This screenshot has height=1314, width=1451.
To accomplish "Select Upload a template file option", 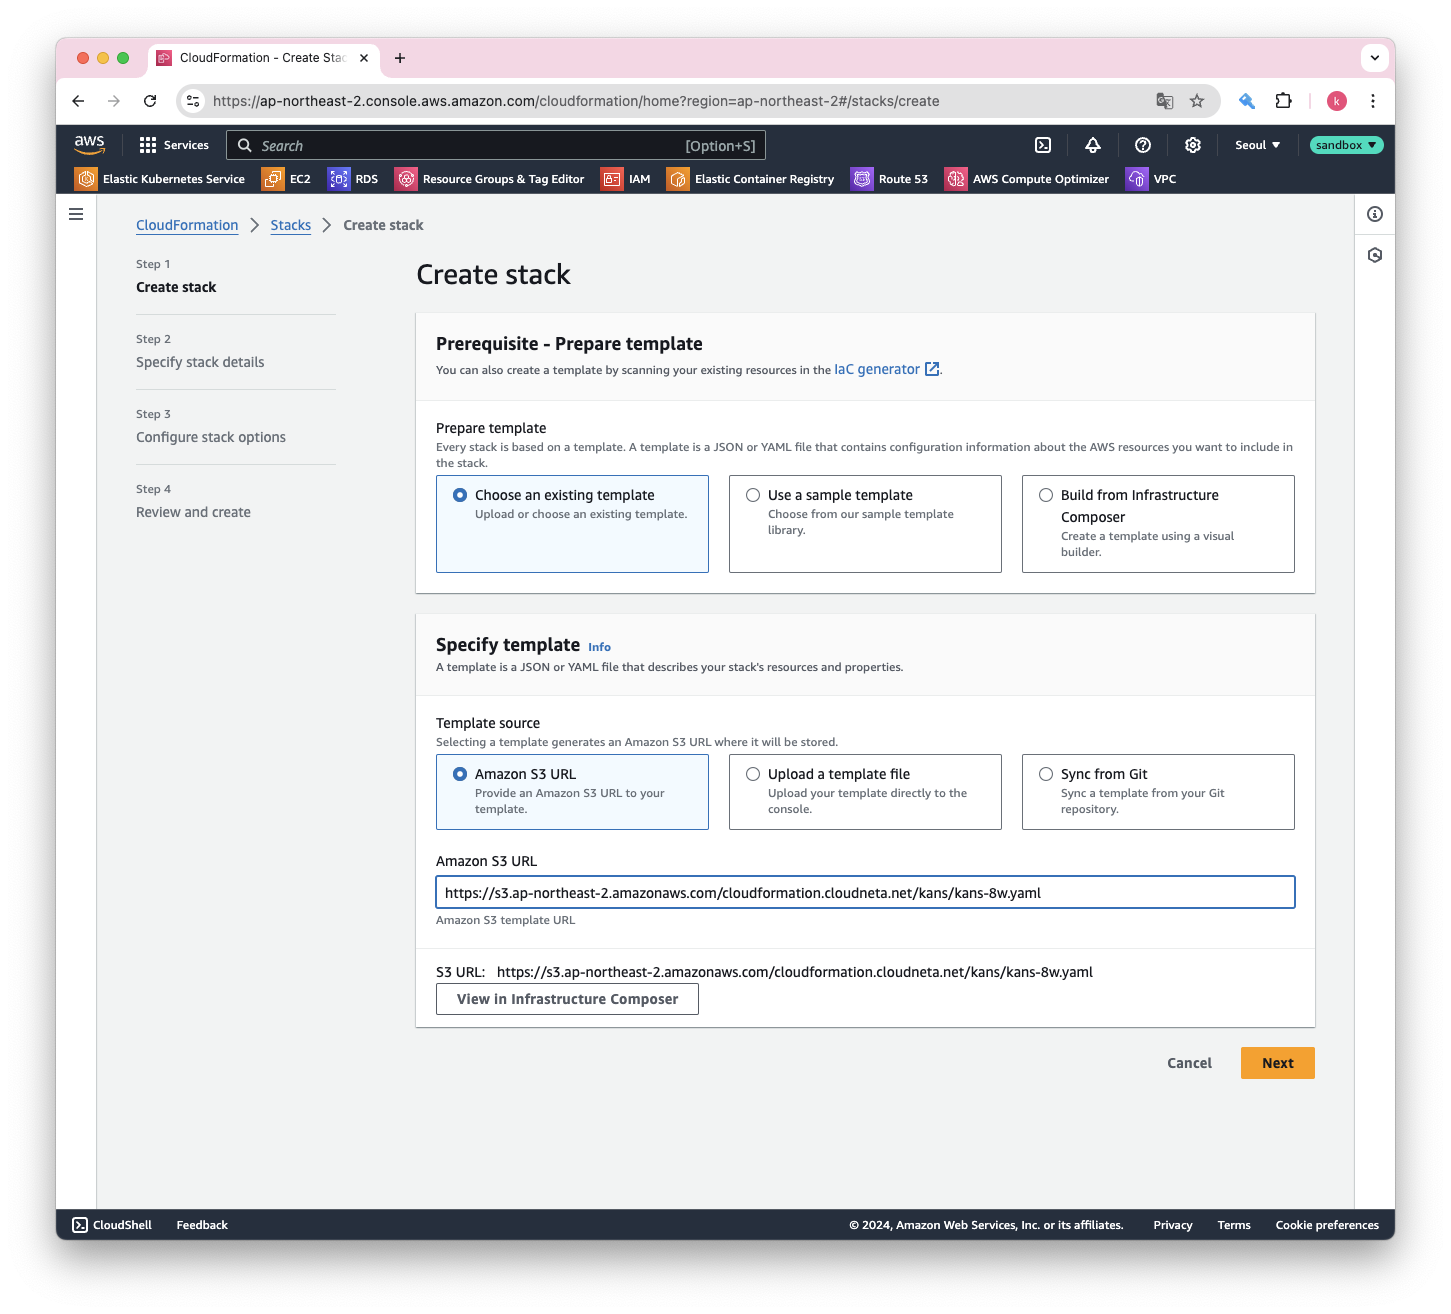I will (865, 792).
